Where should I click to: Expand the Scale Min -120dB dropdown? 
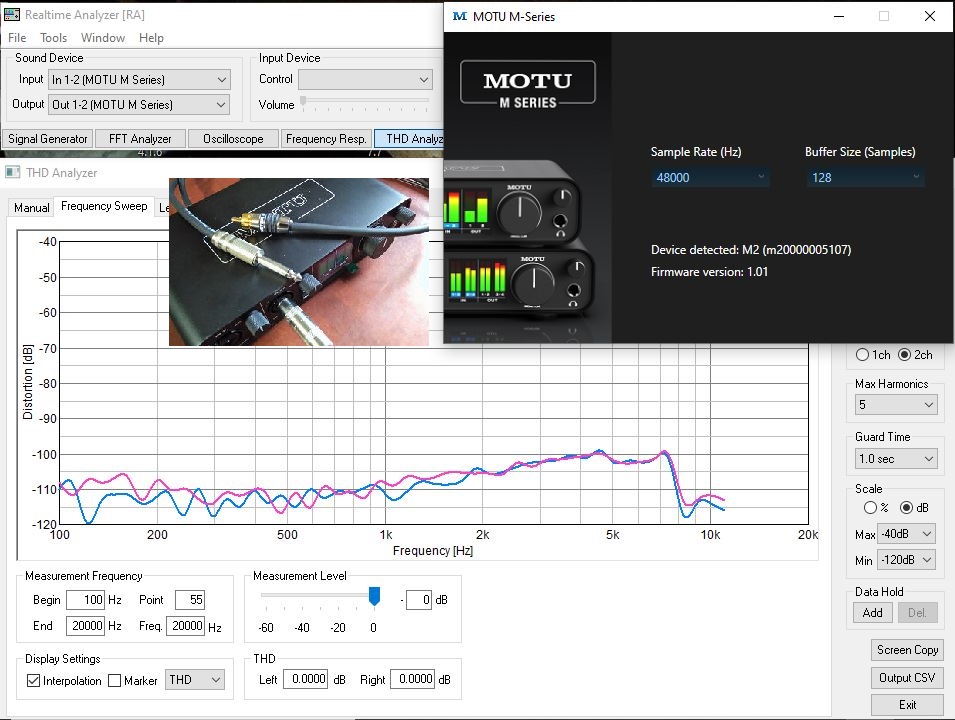pyautogui.click(x=906, y=560)
